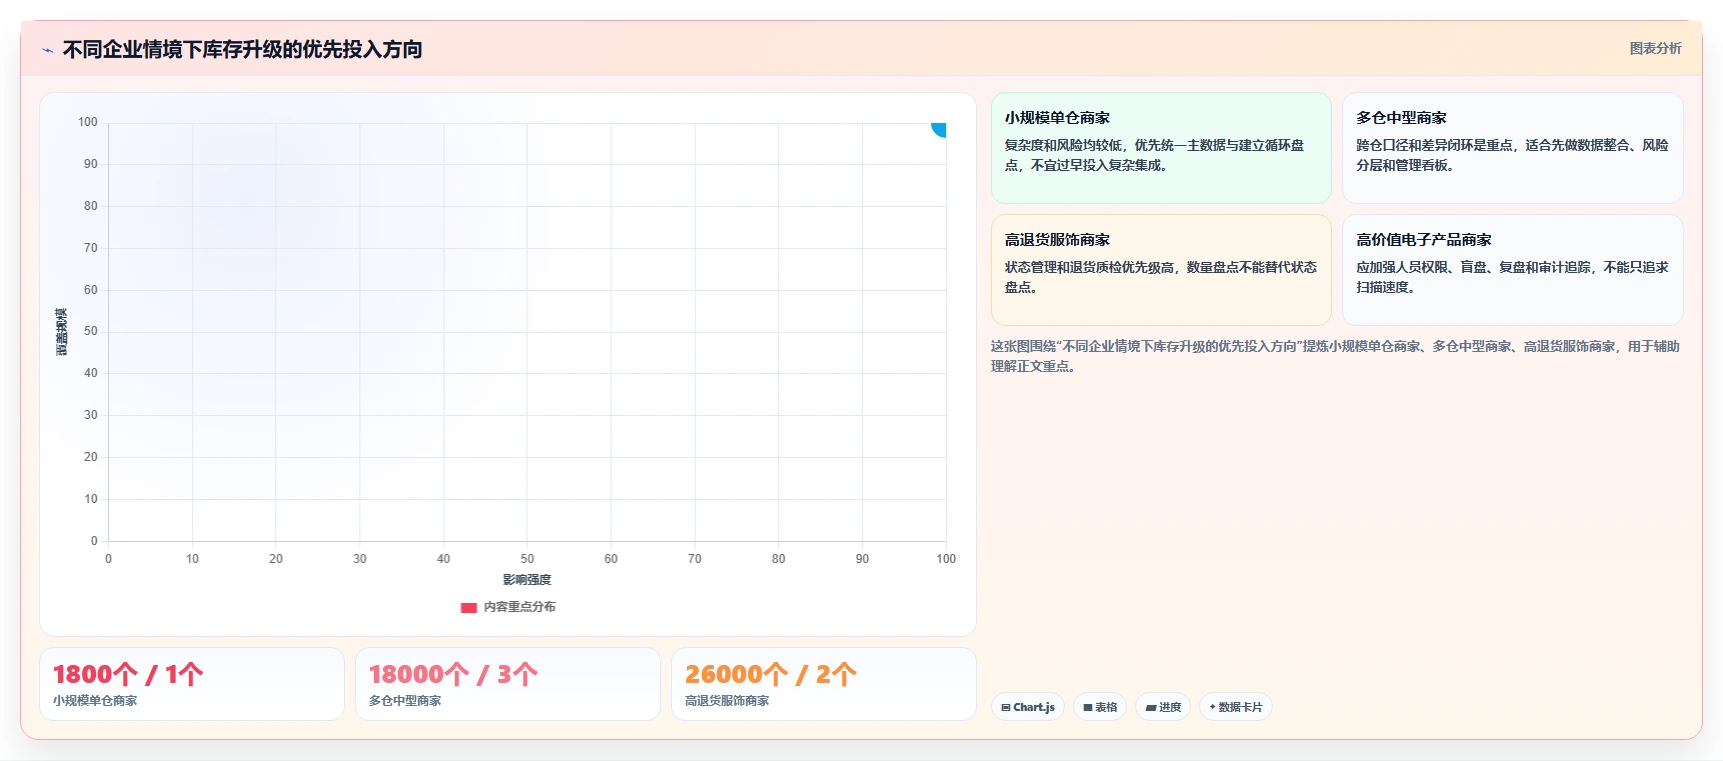Click the chart heading 不同企业情境下库存升级的优先投入方向
This screenshot has width=1723, height=761.
242,49
